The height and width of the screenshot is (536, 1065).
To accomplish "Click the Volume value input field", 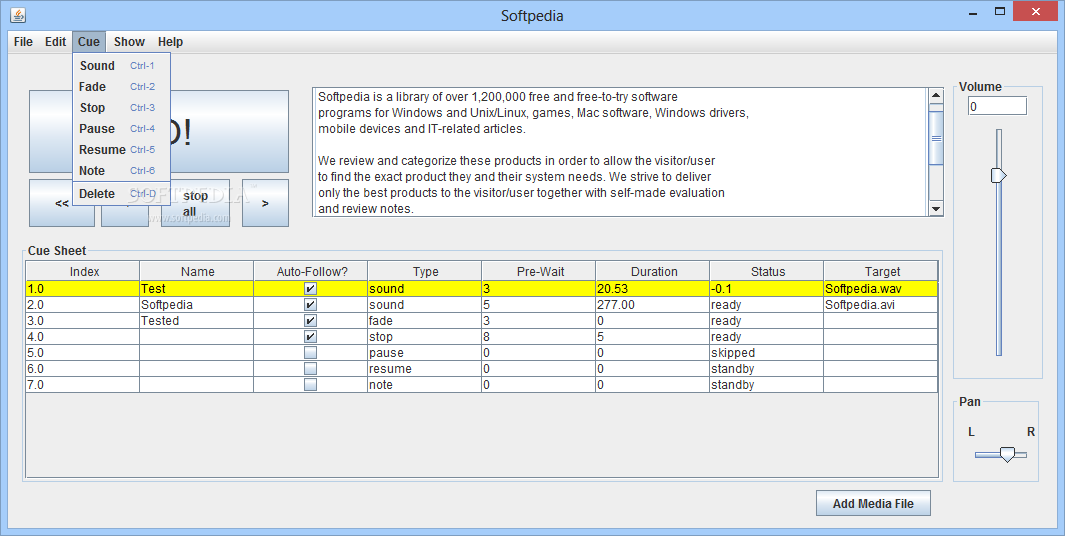I will [x=997, y=106].
